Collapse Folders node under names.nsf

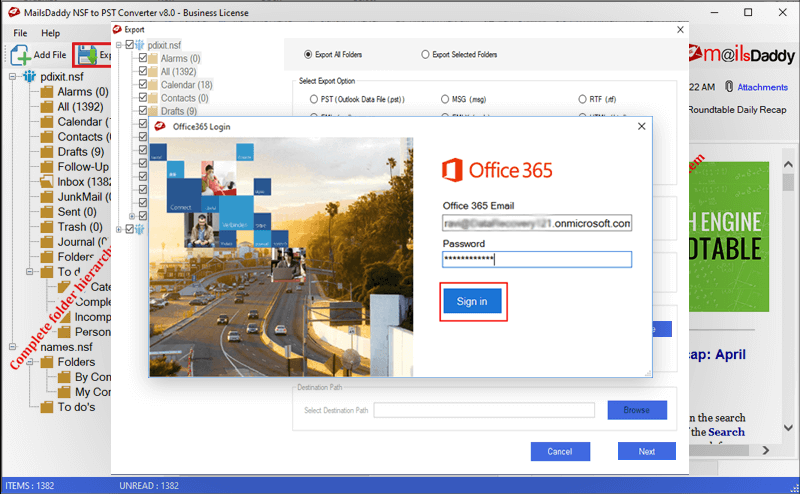(x=30, y=362)
